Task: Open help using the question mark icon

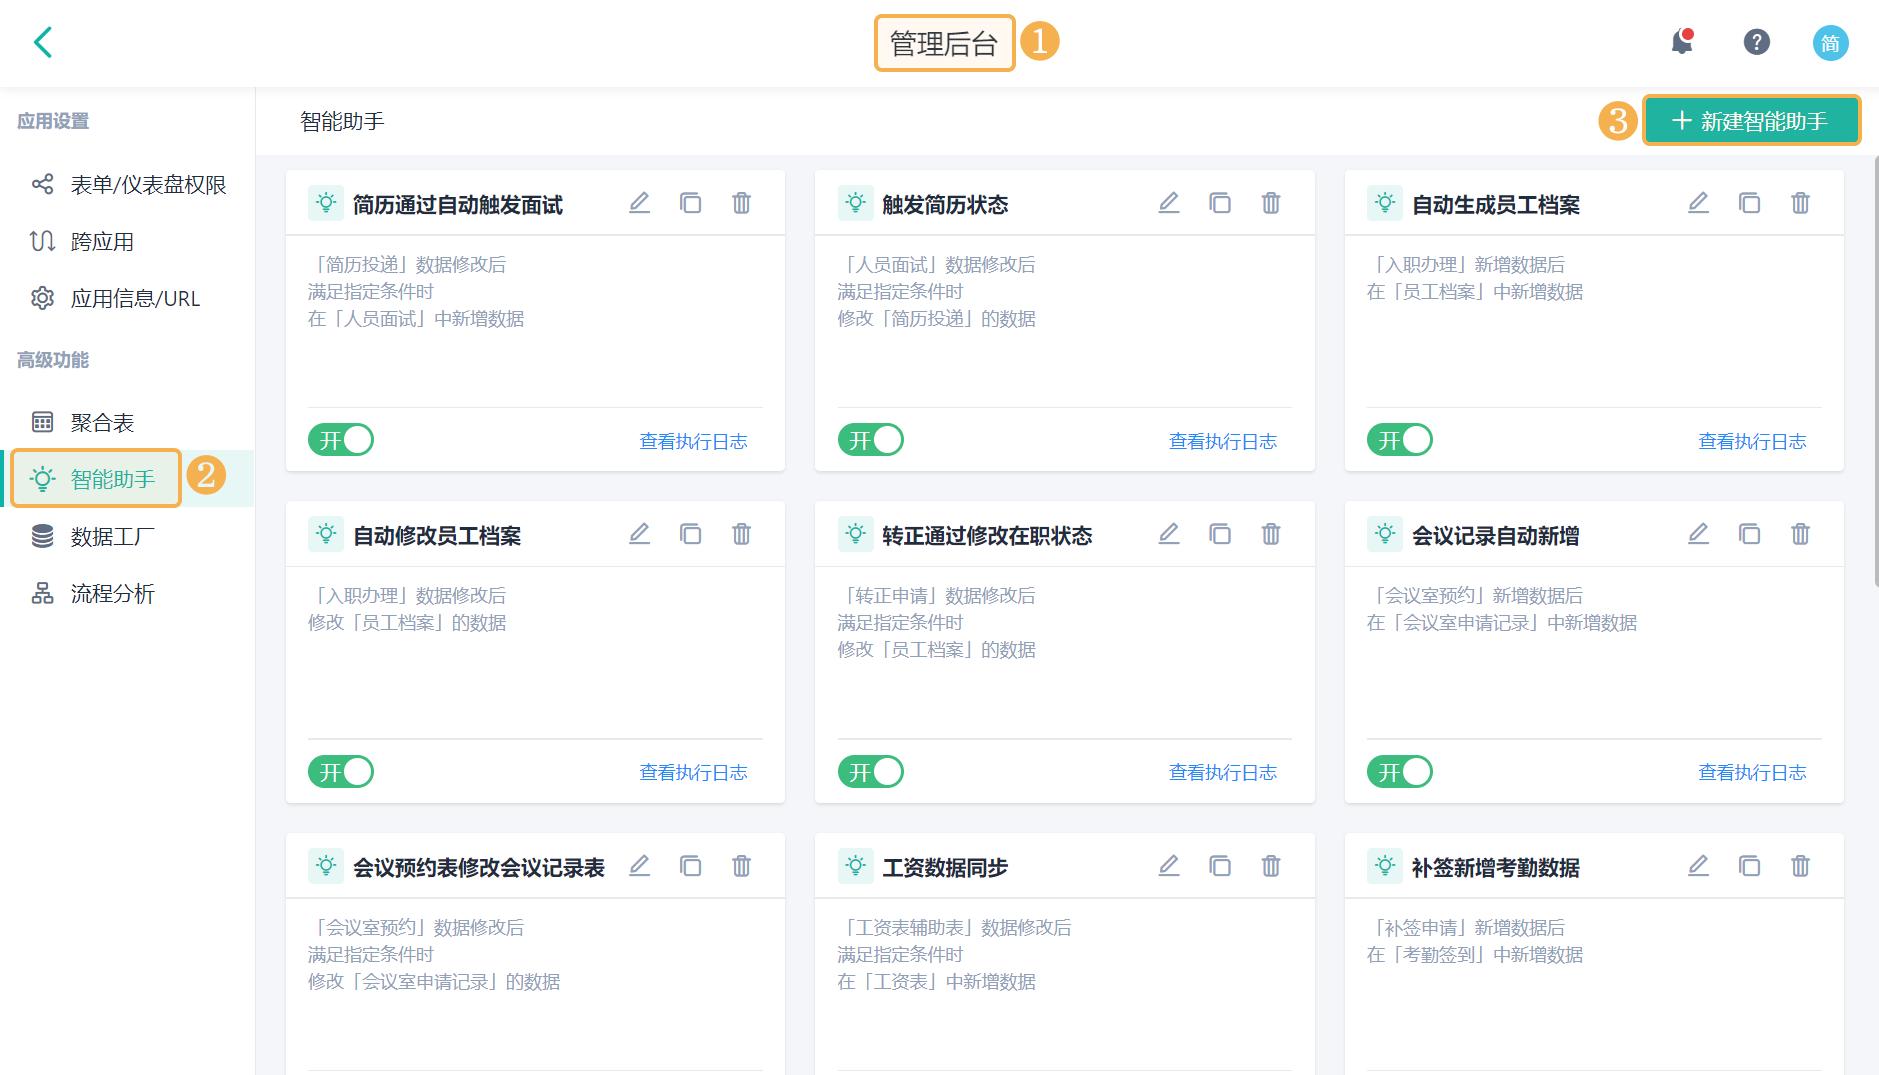Action: [1756, 42]
